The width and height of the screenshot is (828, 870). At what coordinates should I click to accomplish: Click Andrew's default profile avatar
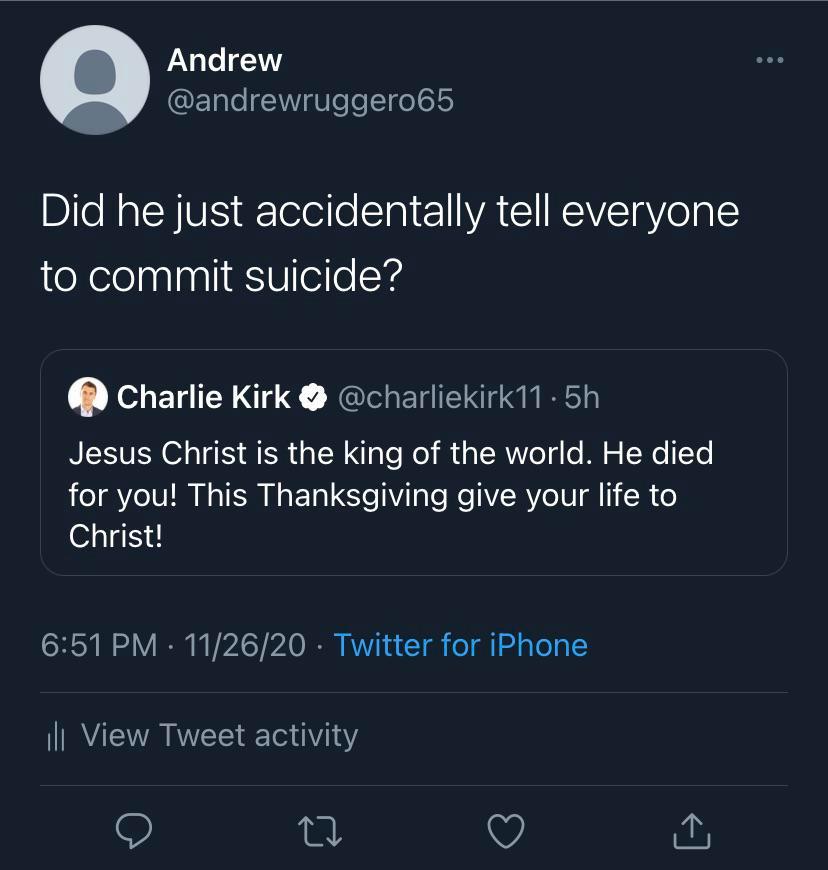tap(95, 80)
